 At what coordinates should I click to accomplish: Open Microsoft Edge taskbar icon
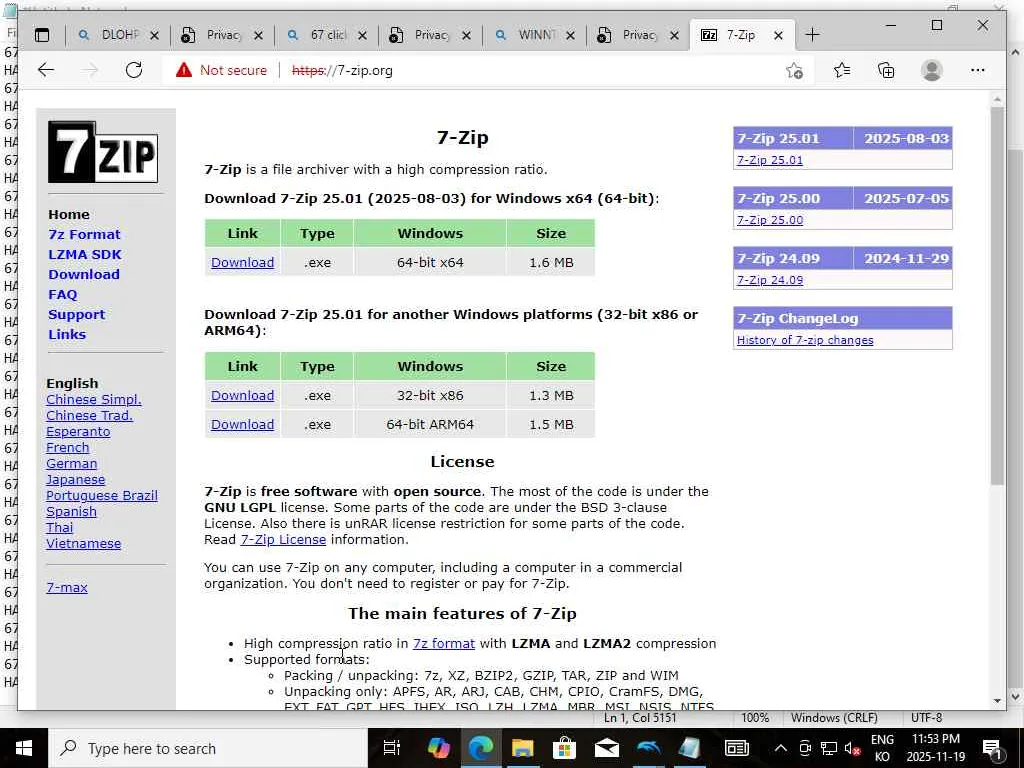481,748
